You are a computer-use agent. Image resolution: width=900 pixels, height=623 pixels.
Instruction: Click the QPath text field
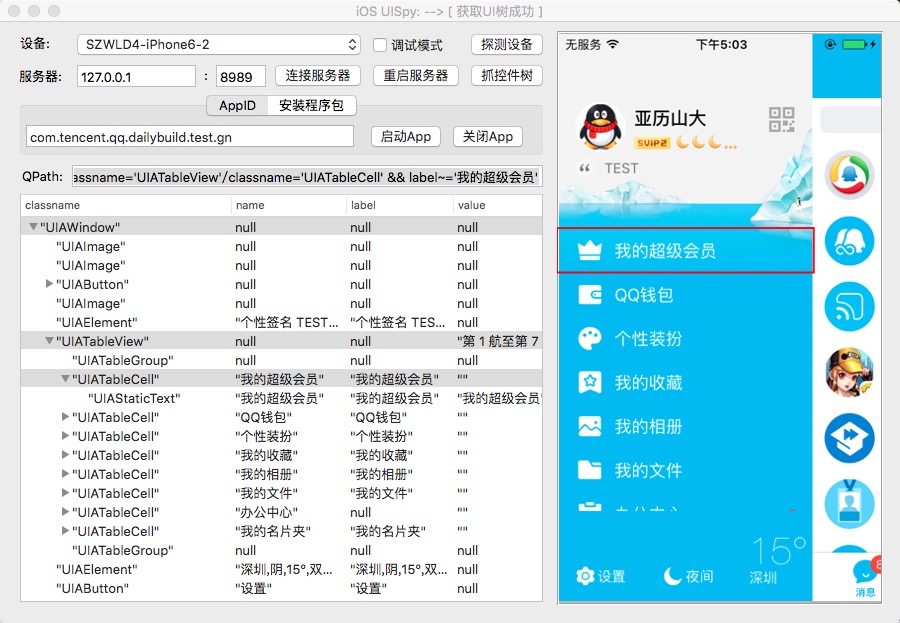tap(307, 177)
